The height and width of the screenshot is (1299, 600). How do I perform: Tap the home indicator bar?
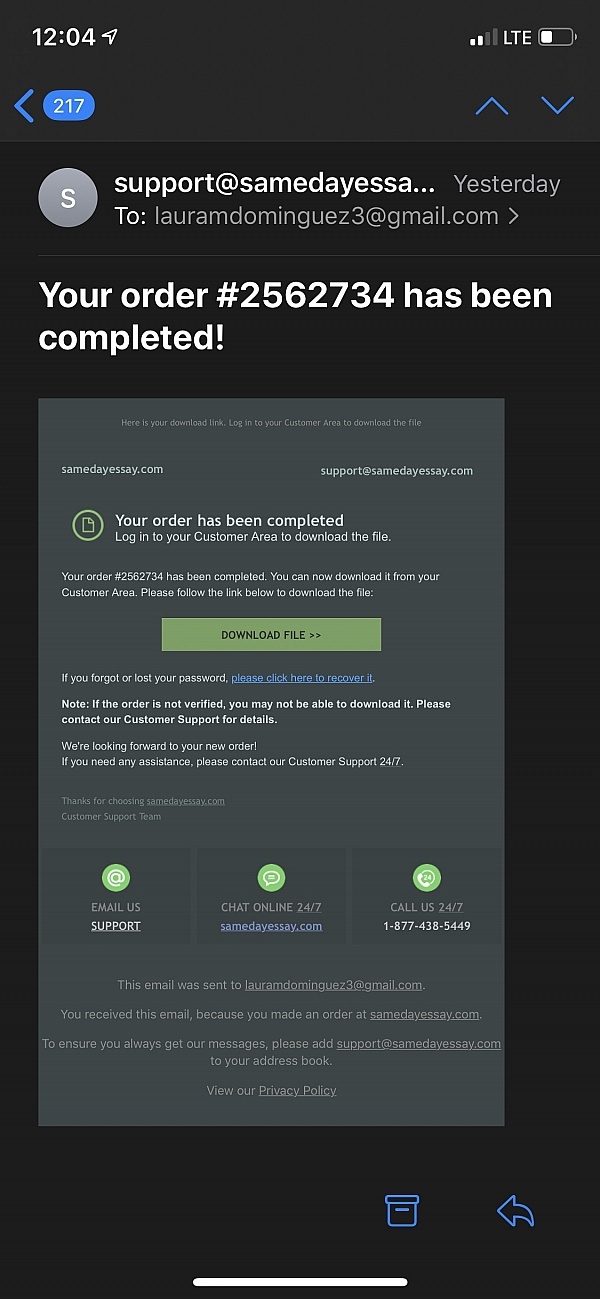pos(300,1282)
